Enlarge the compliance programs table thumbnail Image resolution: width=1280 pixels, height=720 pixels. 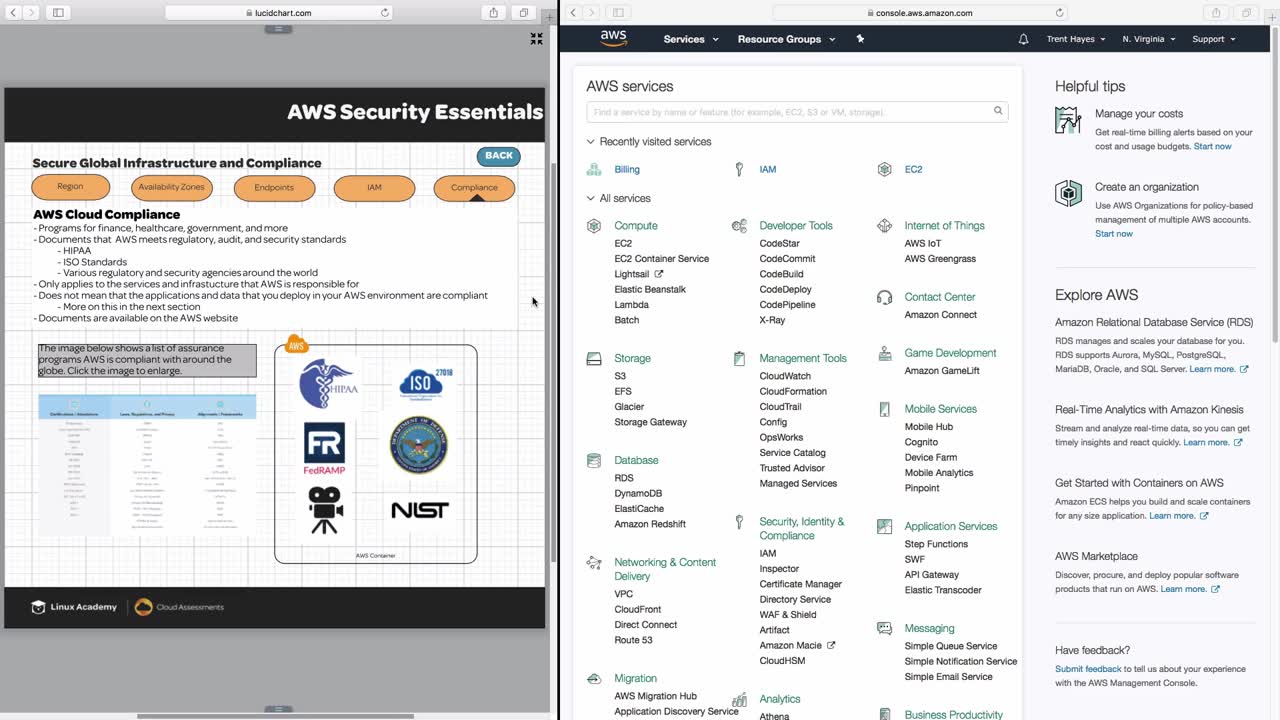(x=147, y=464)
